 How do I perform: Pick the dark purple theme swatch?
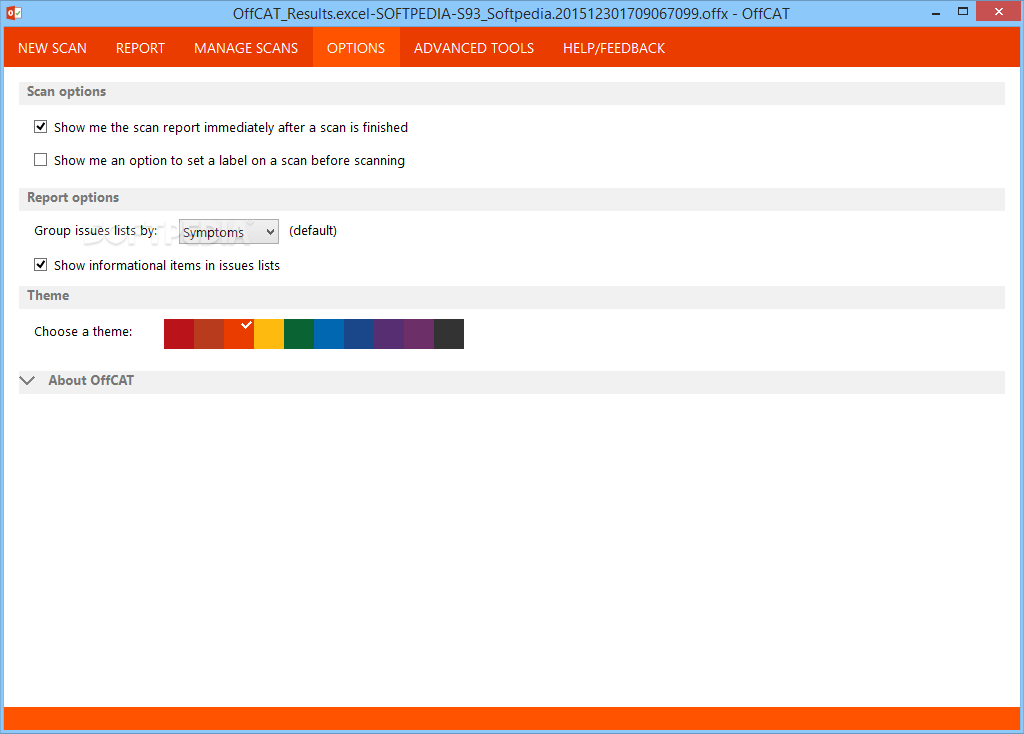pos(389,334)
